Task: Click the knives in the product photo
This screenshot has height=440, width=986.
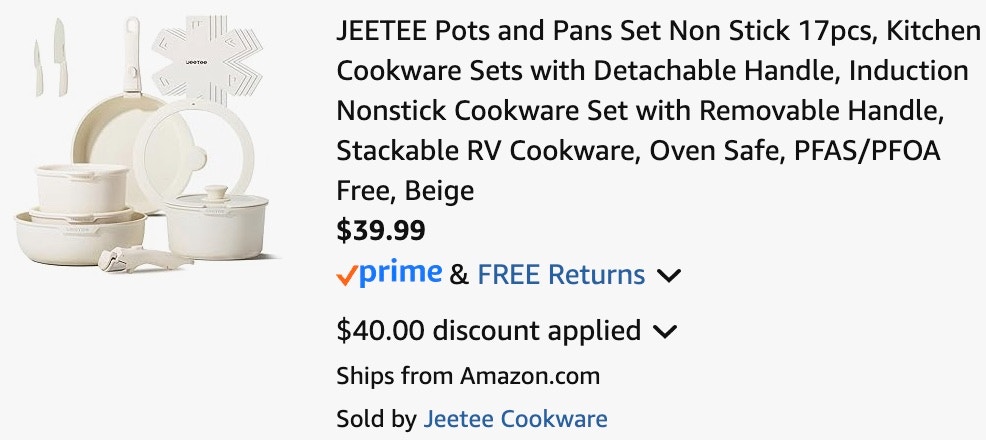Action: 50,62
